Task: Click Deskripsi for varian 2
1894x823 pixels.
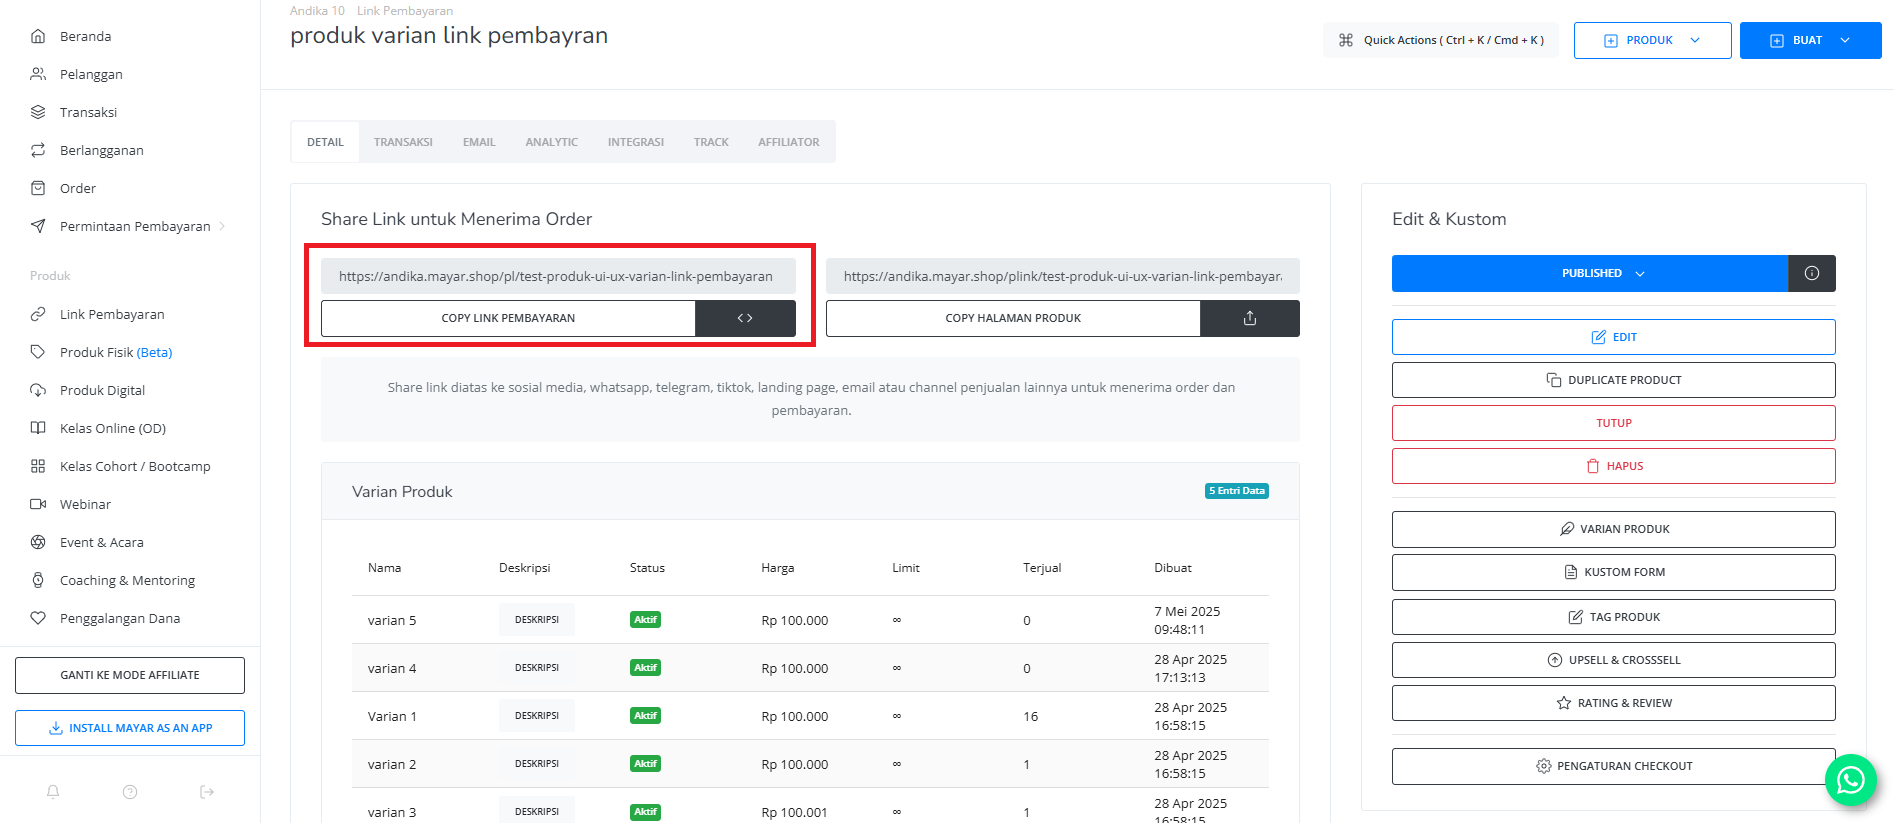Action: click(x=537, y=764)
